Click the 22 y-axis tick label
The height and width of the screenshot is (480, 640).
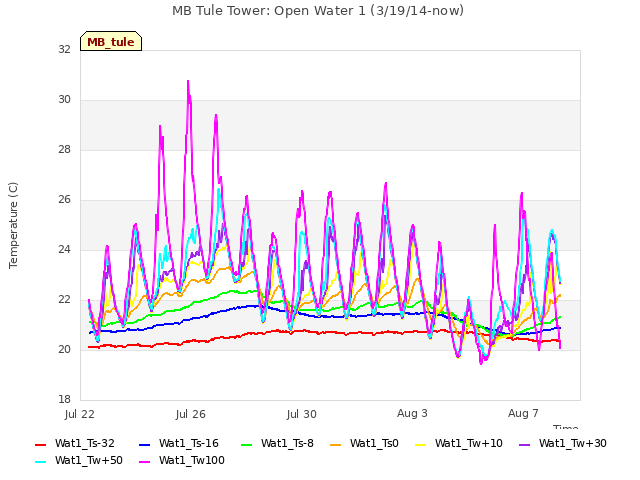click(x=64, y=300)
